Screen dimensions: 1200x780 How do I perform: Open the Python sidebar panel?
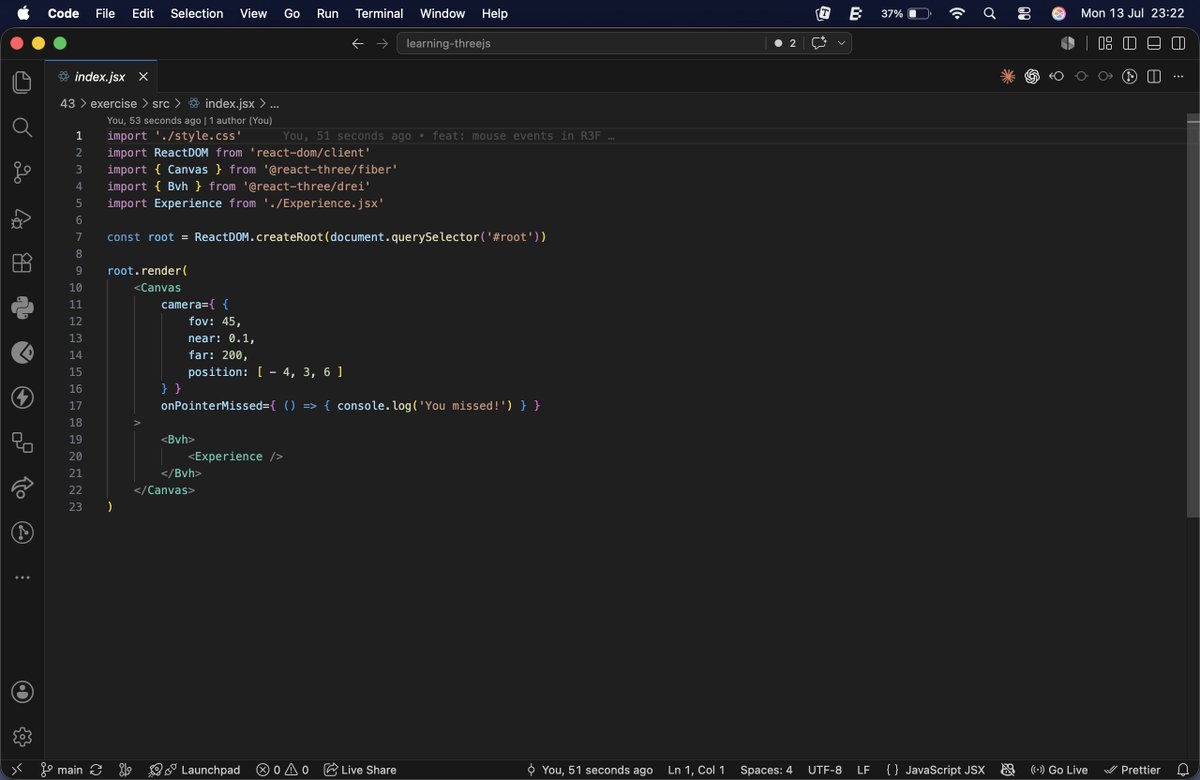[22, 307]
